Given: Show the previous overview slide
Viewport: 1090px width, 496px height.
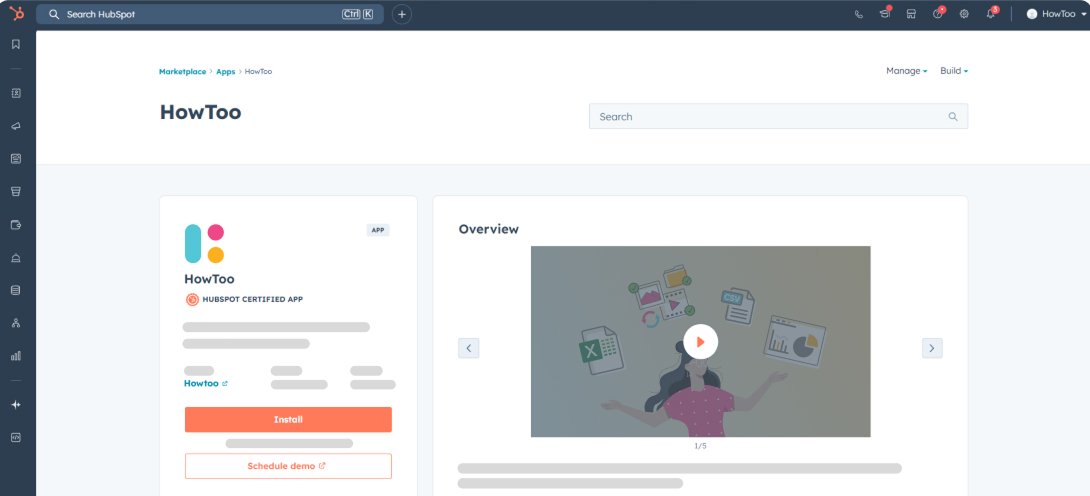Looking at the screenshot, I should [469, 348].
